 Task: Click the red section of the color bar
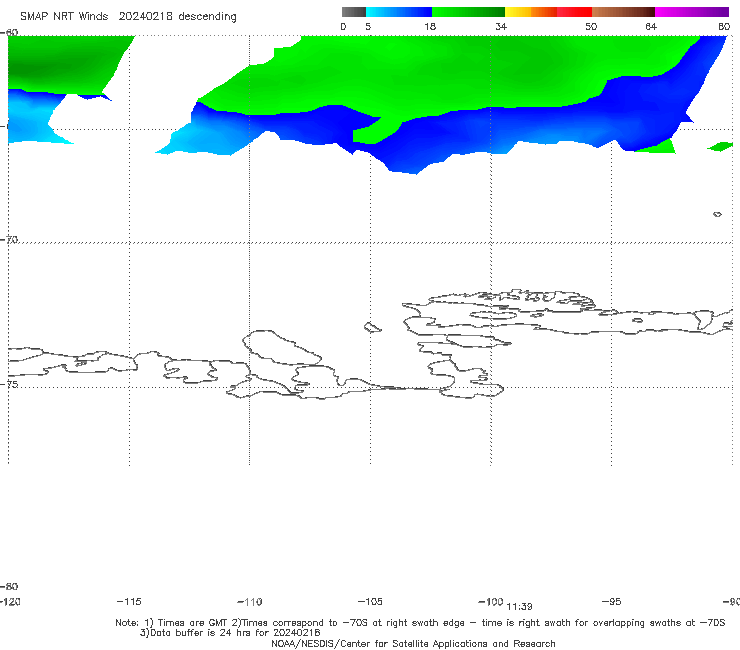[574, 12]
